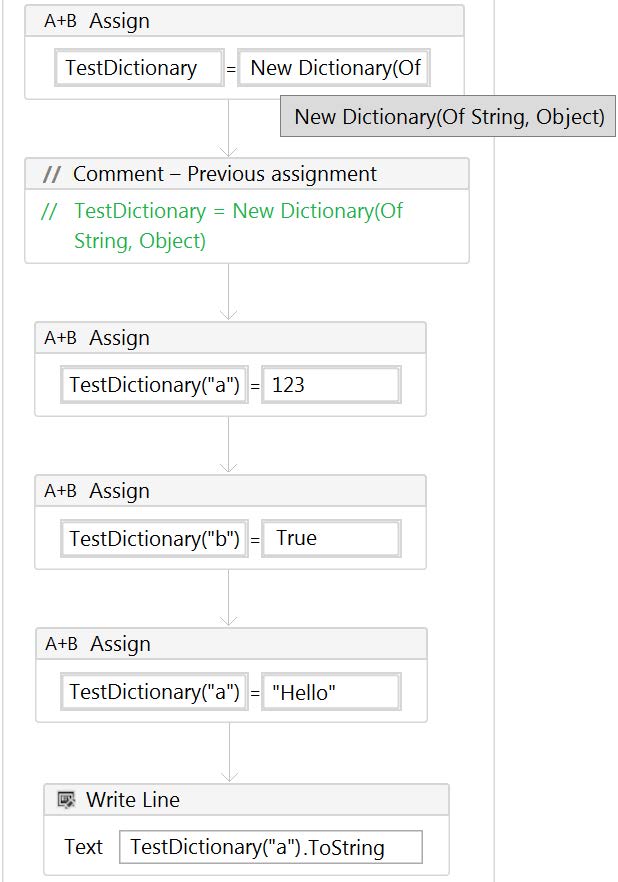Click the A+B icon of the Hello Assign
The width and height of the screenshot is (618, 882).
(61, 644)
